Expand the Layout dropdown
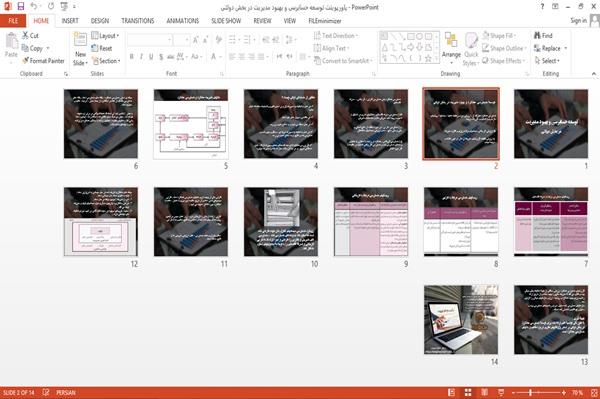 105,36
